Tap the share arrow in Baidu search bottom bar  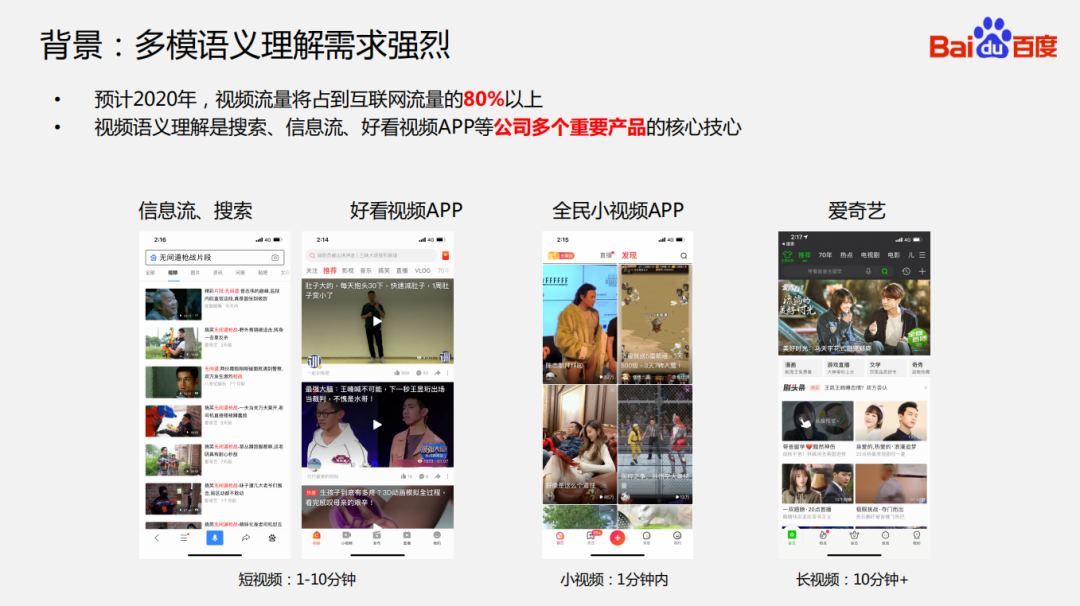245,538
